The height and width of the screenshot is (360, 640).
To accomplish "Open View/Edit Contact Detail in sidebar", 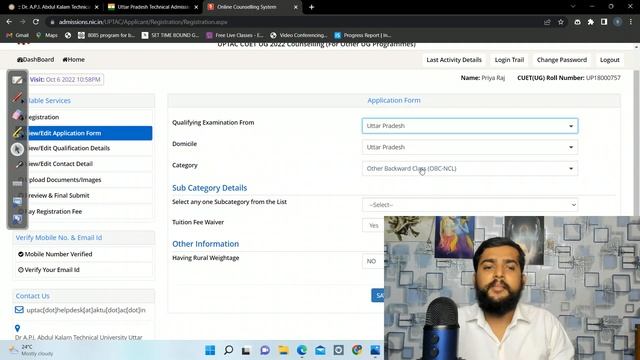I will point(84,164).
